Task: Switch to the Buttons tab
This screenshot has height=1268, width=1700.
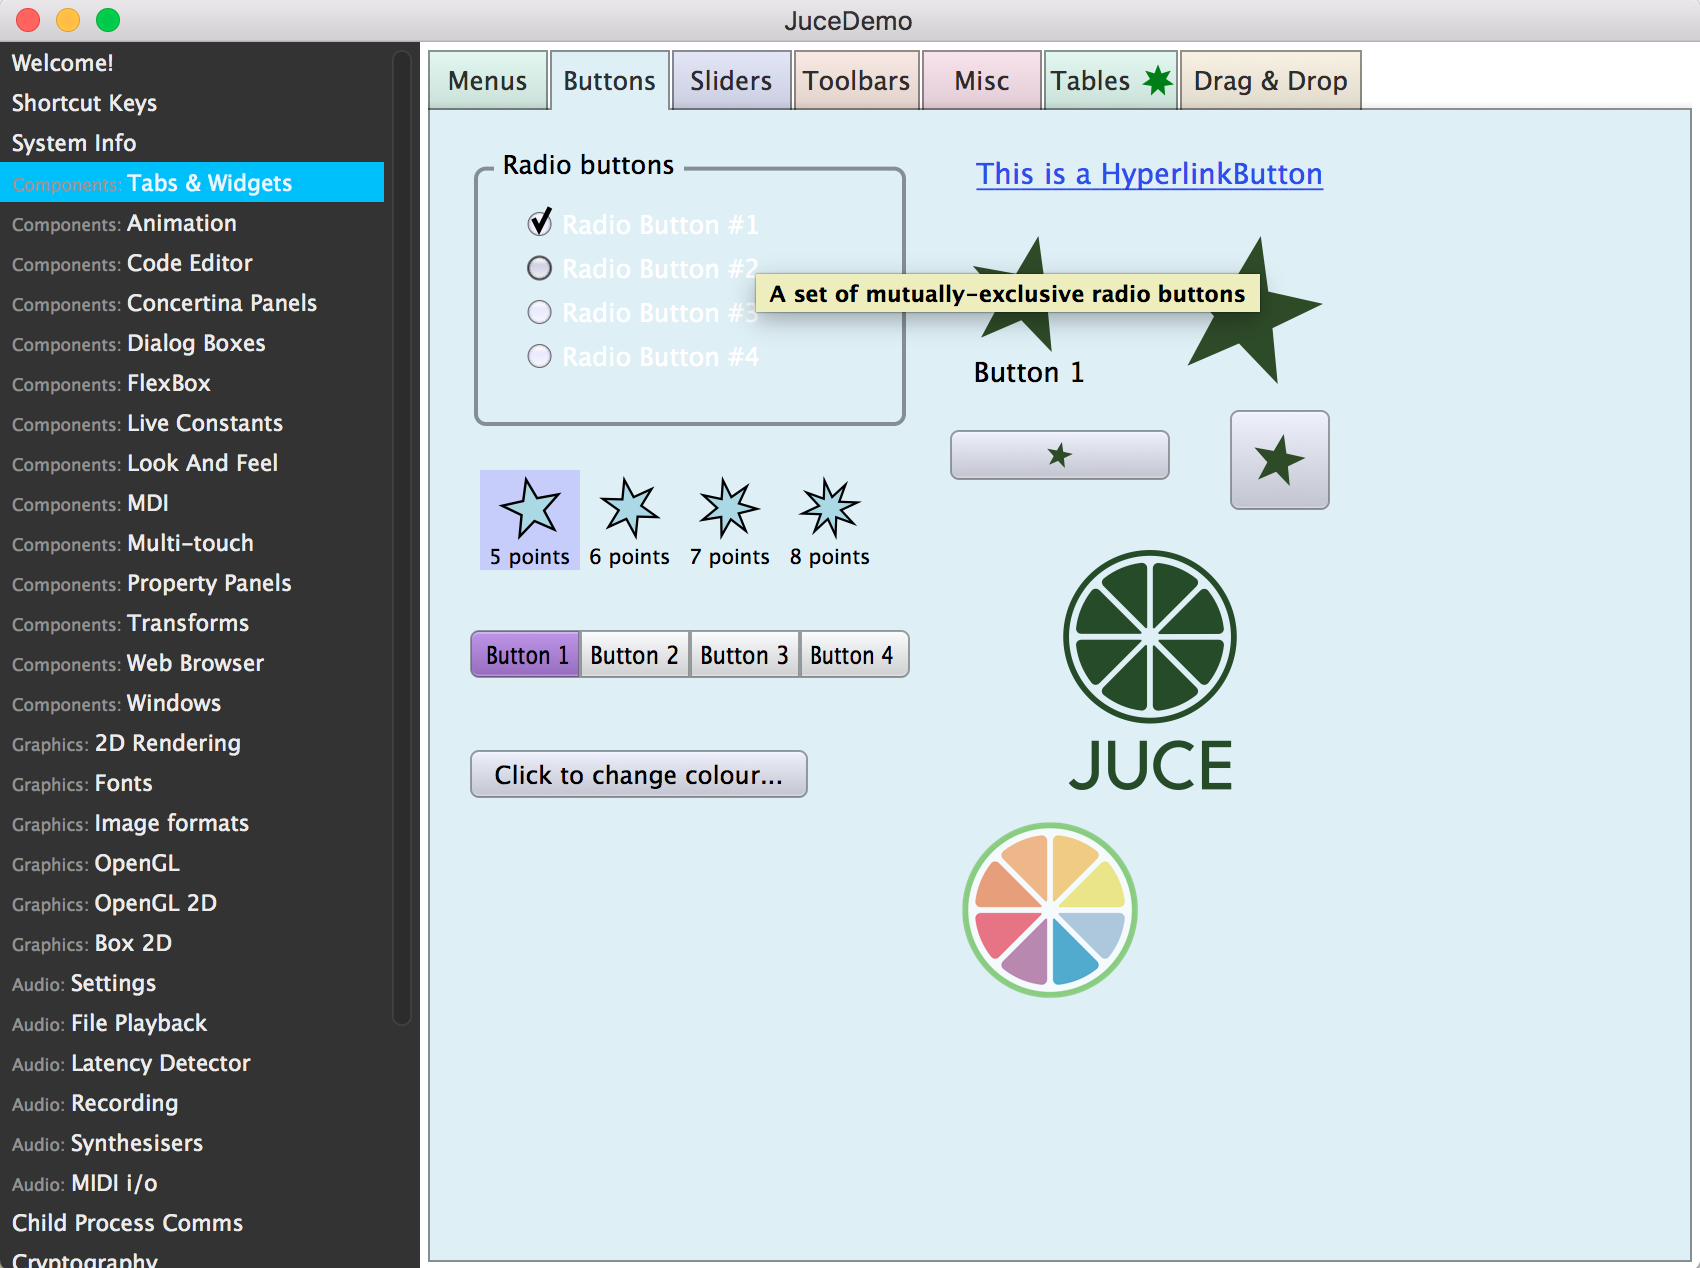Action: click(610, 81)
